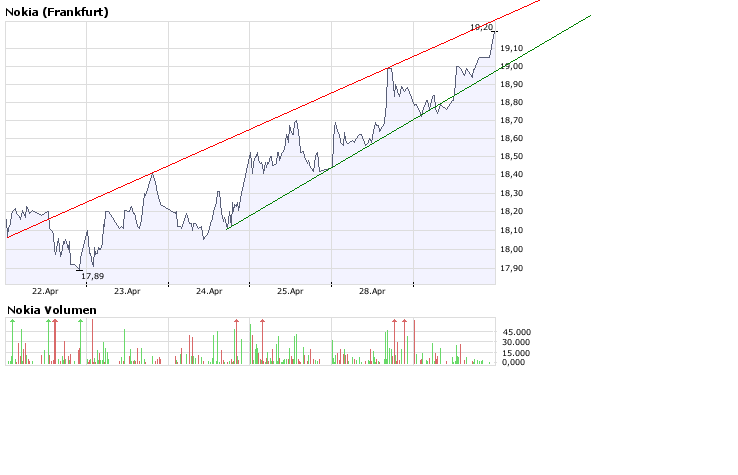Screen dimensions: 738x475
Task: Click the 19,10 price axis label
Action: (x=512, y=48)
